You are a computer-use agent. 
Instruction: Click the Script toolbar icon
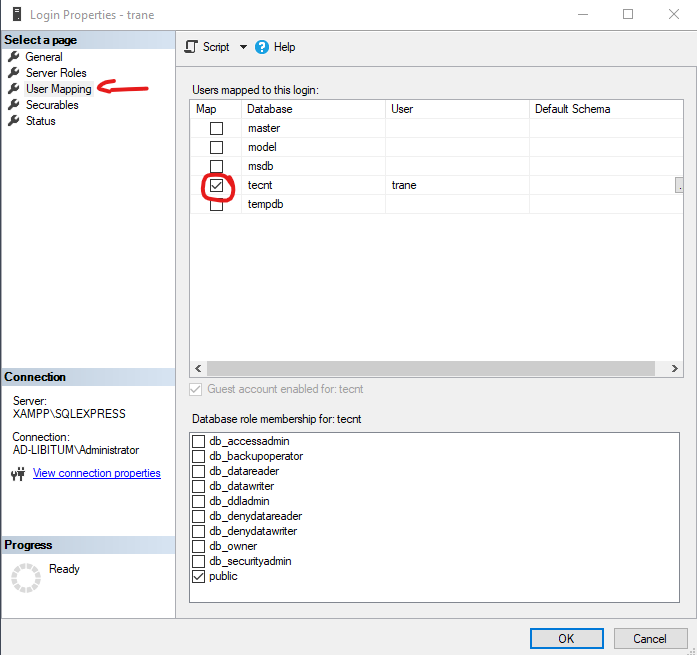point(192,47)
